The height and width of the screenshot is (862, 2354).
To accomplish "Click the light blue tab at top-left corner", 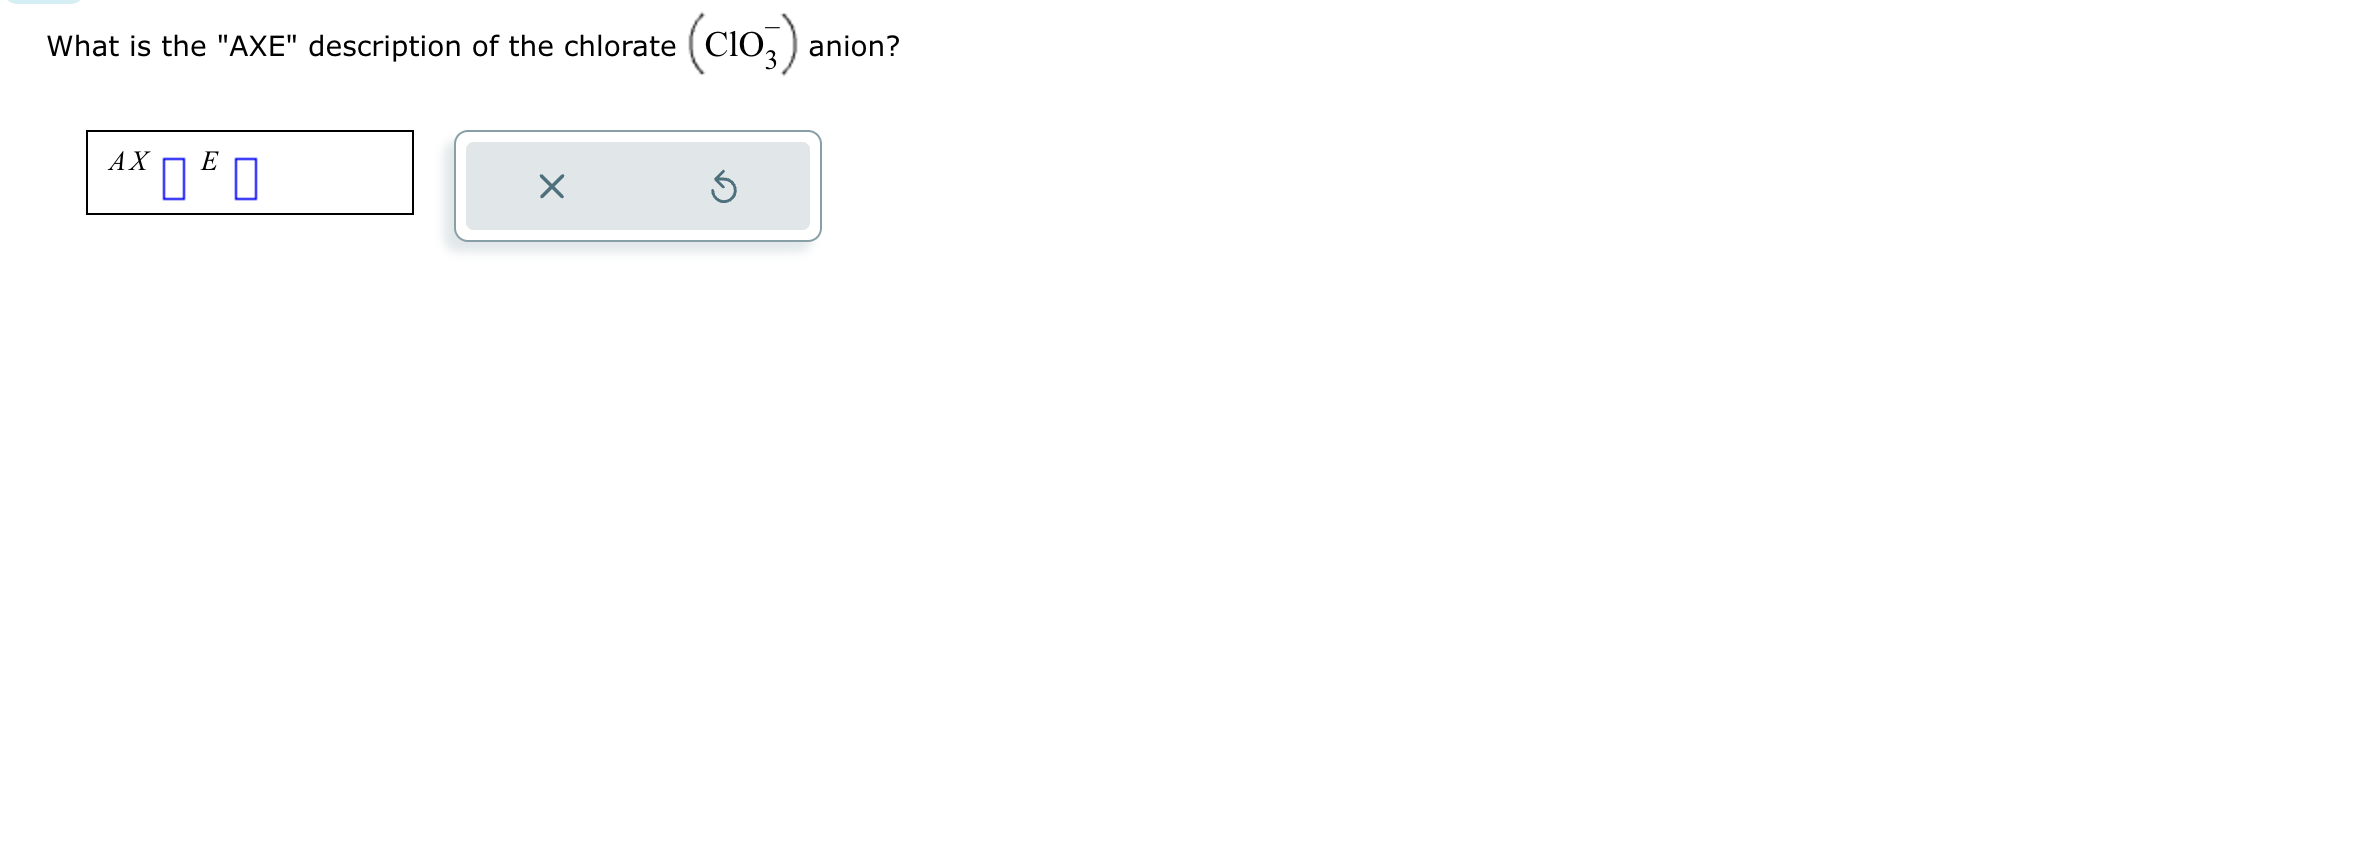I will [x=42, y=2].
